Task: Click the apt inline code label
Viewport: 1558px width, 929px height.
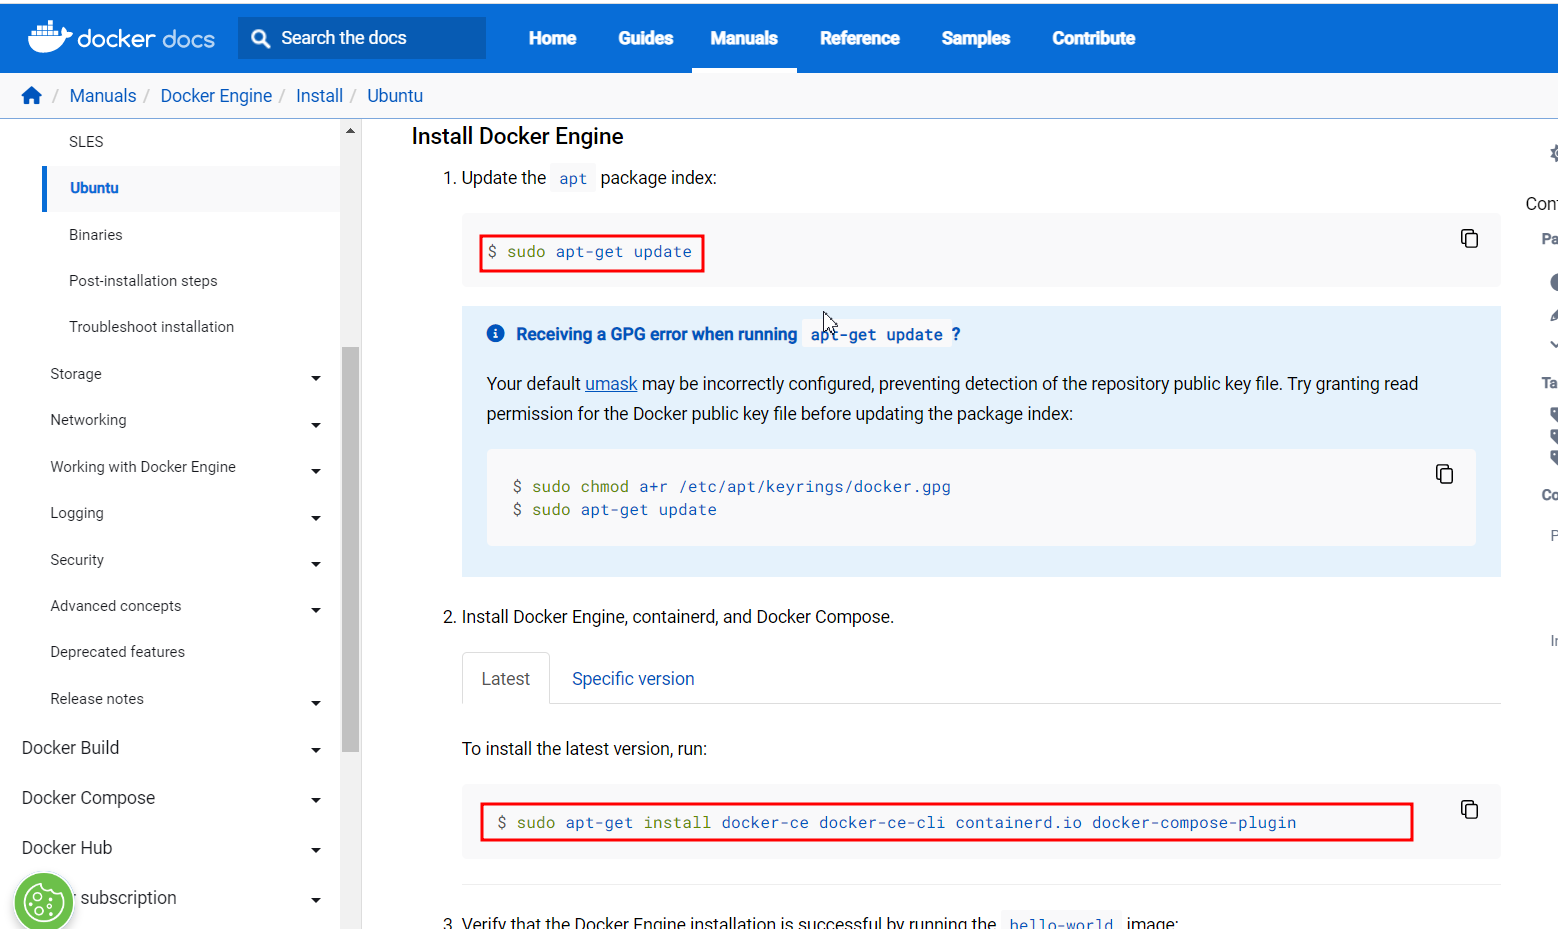Action: point(573,178)
